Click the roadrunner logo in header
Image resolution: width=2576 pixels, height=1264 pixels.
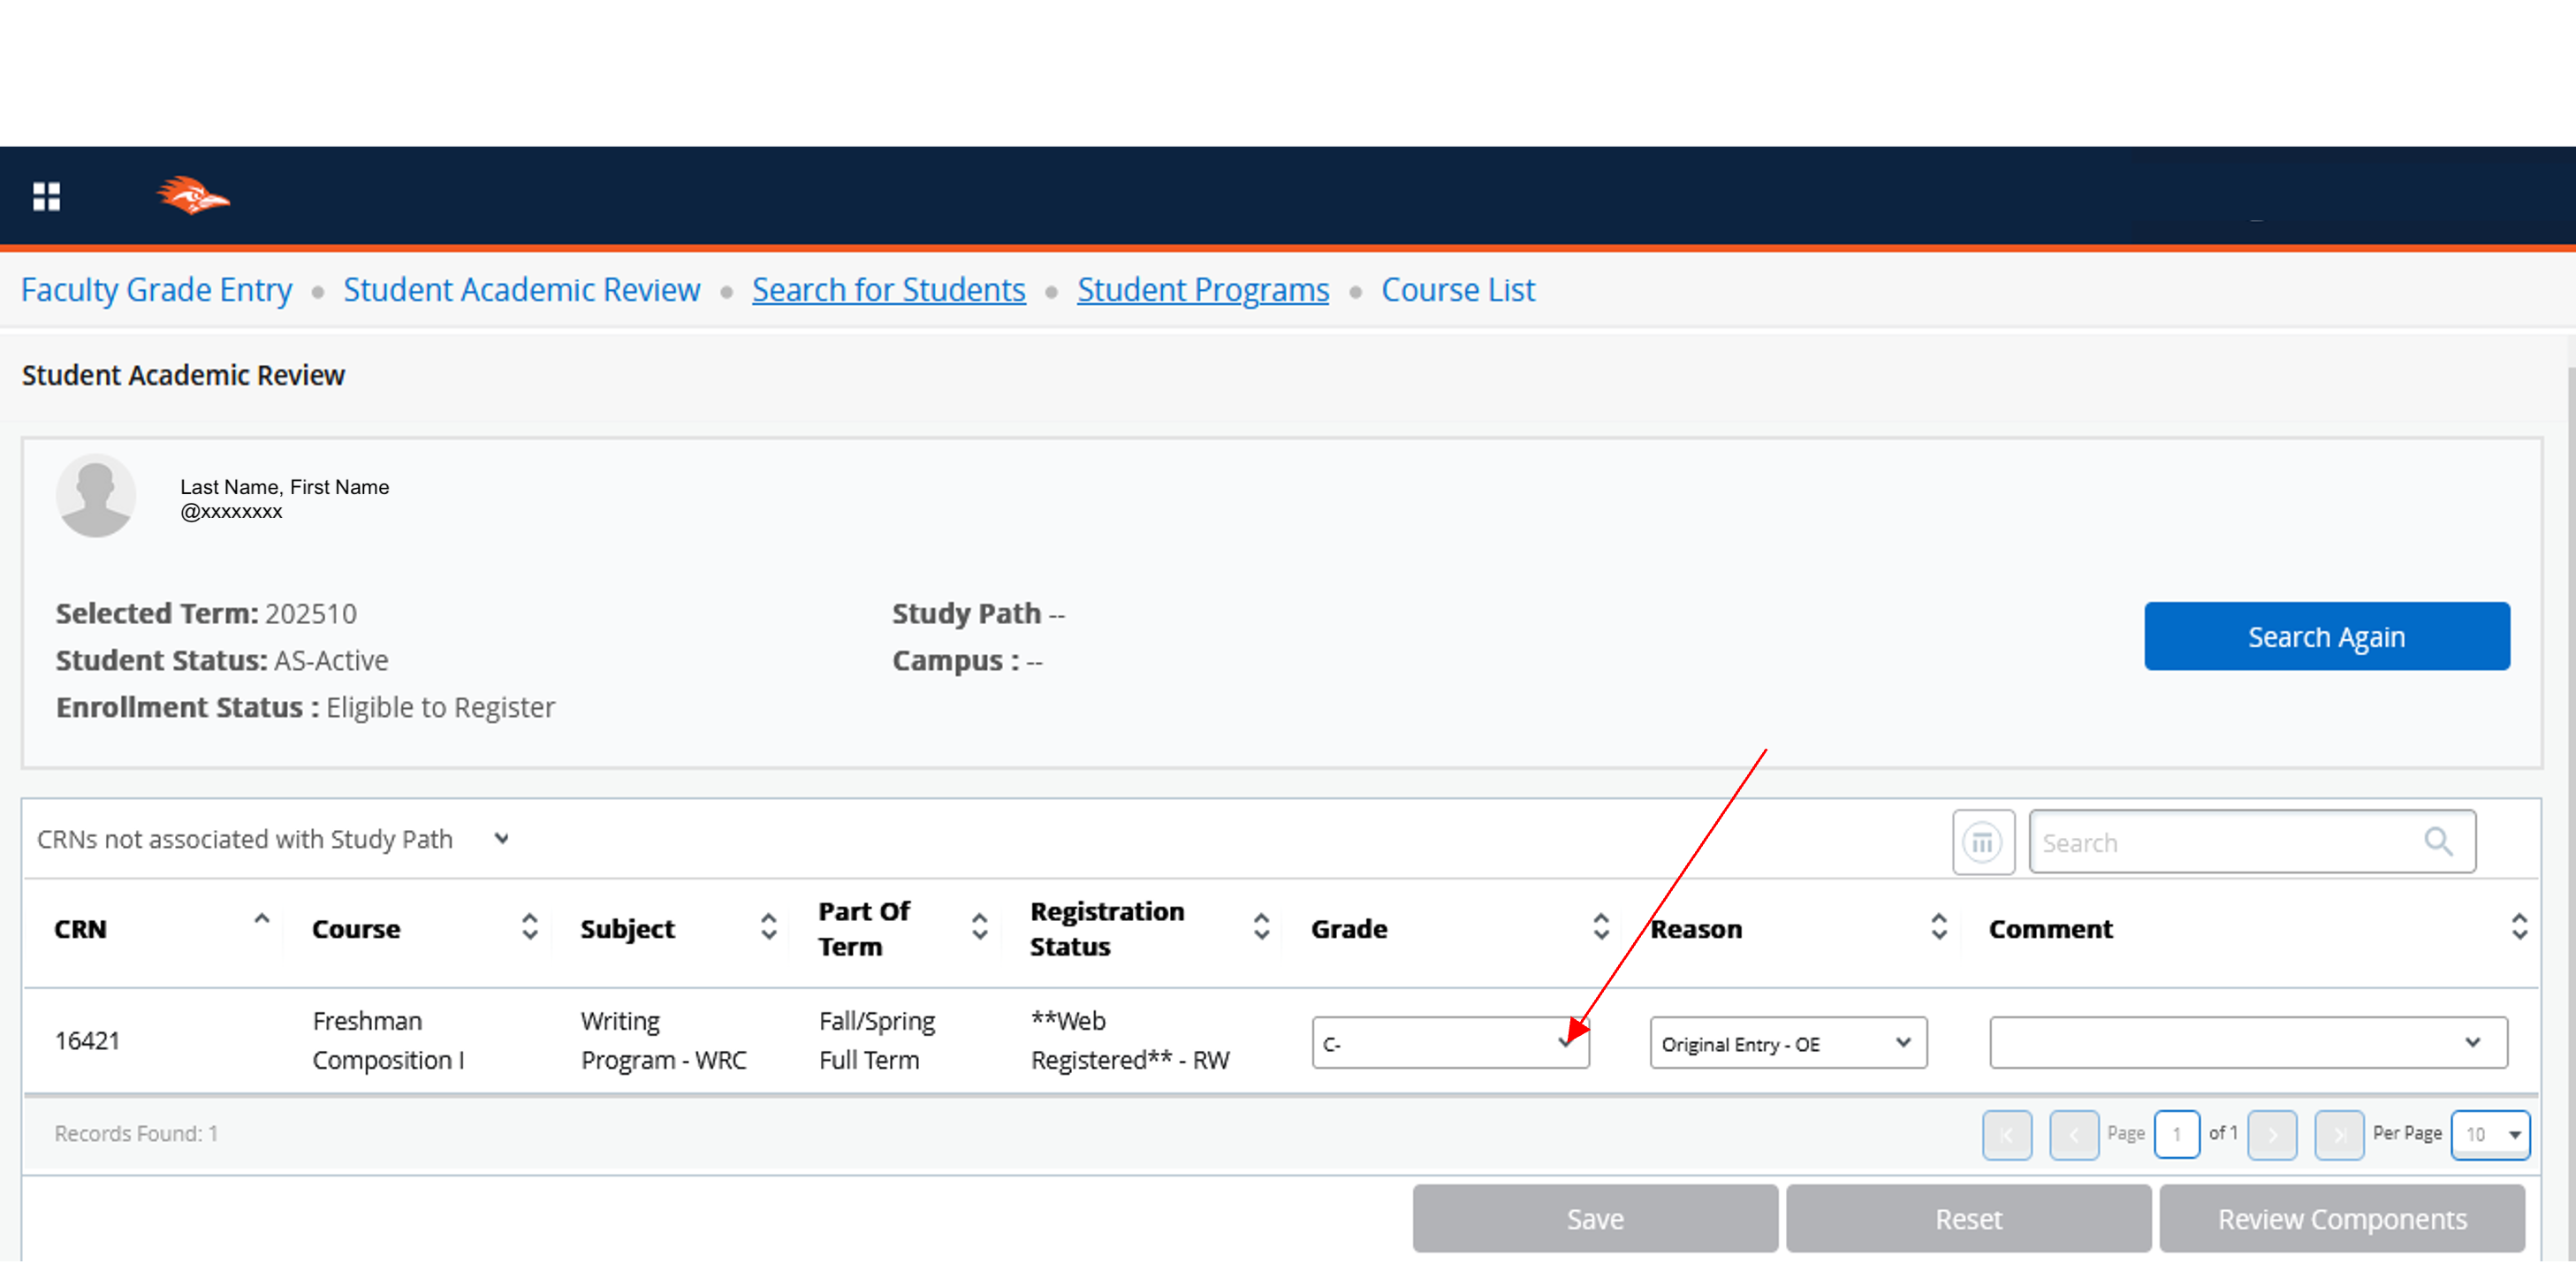click(193, 195)
